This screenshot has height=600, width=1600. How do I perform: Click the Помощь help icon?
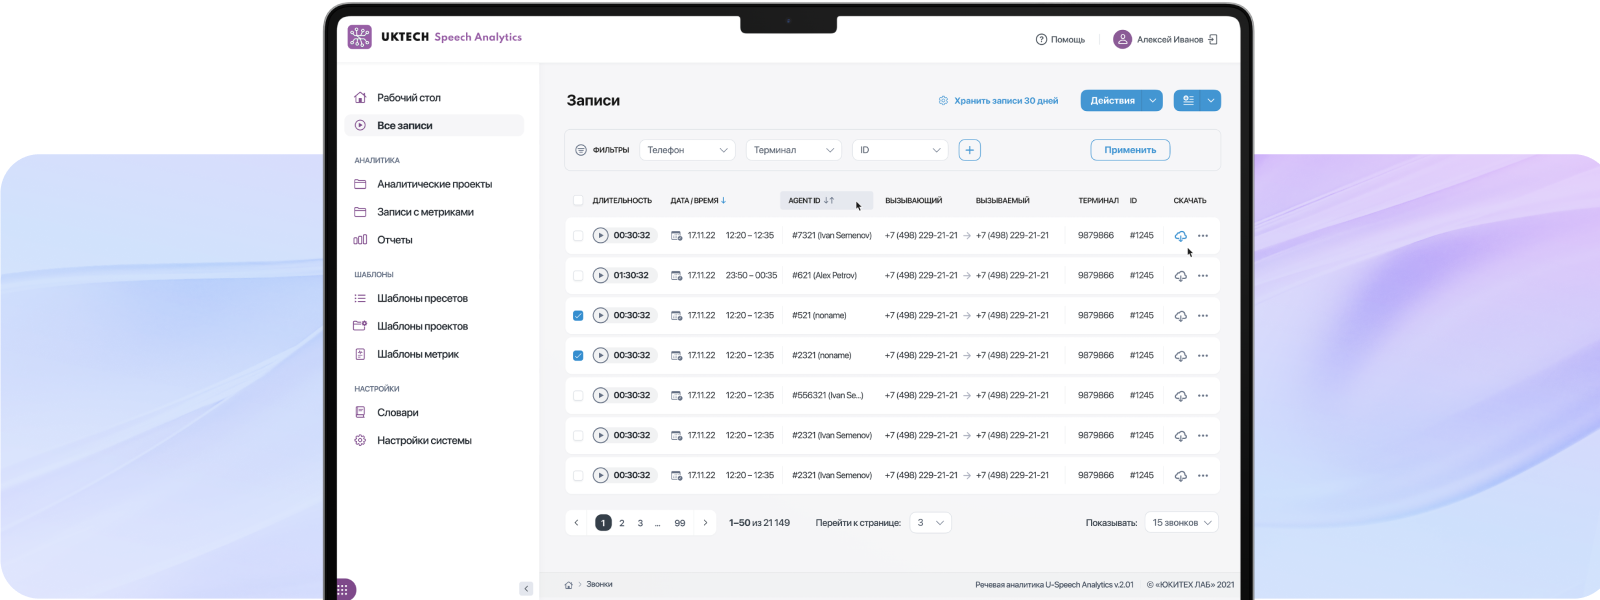point(1041,40)
